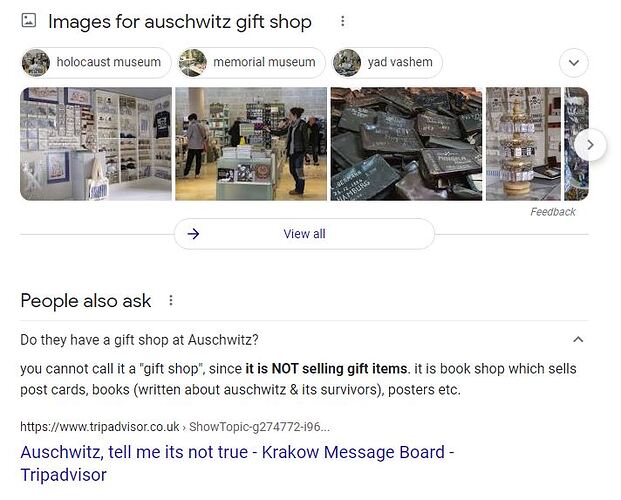The width and height of the screenshot is (621, 500).
Task: Collapse the Auschwitz gift shop question answer
Action: tap(578, 340)
